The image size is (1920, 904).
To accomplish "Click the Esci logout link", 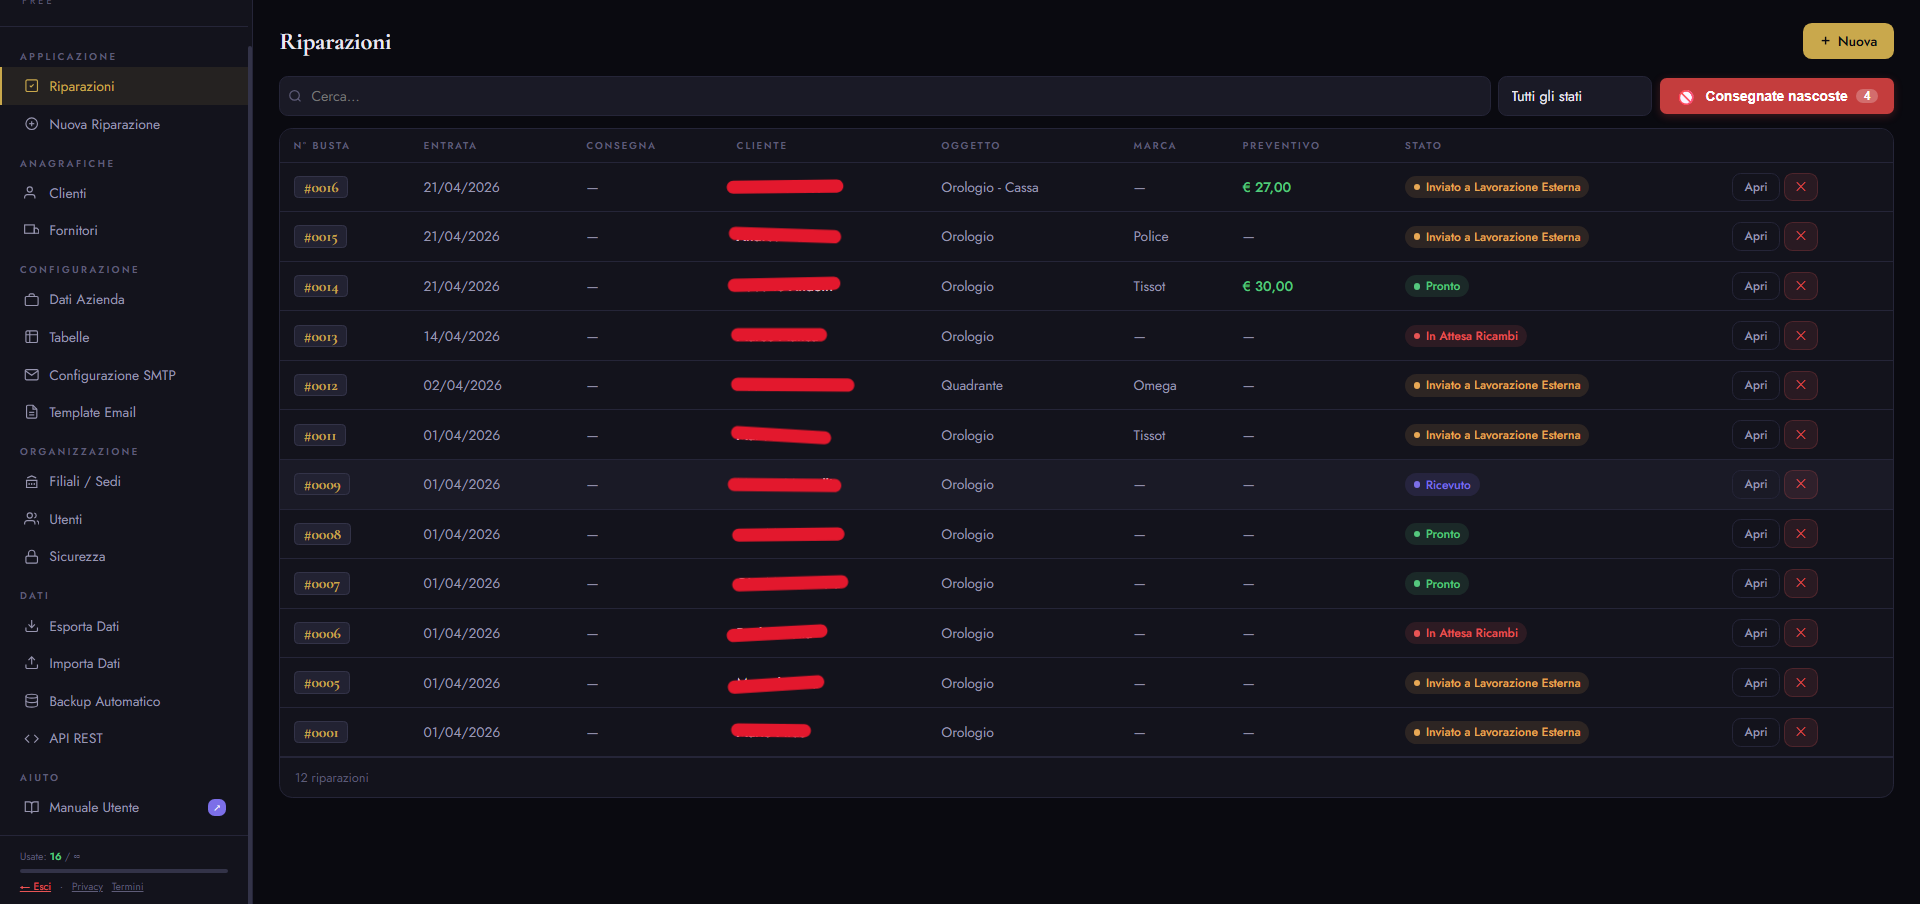I will point(36,887).
